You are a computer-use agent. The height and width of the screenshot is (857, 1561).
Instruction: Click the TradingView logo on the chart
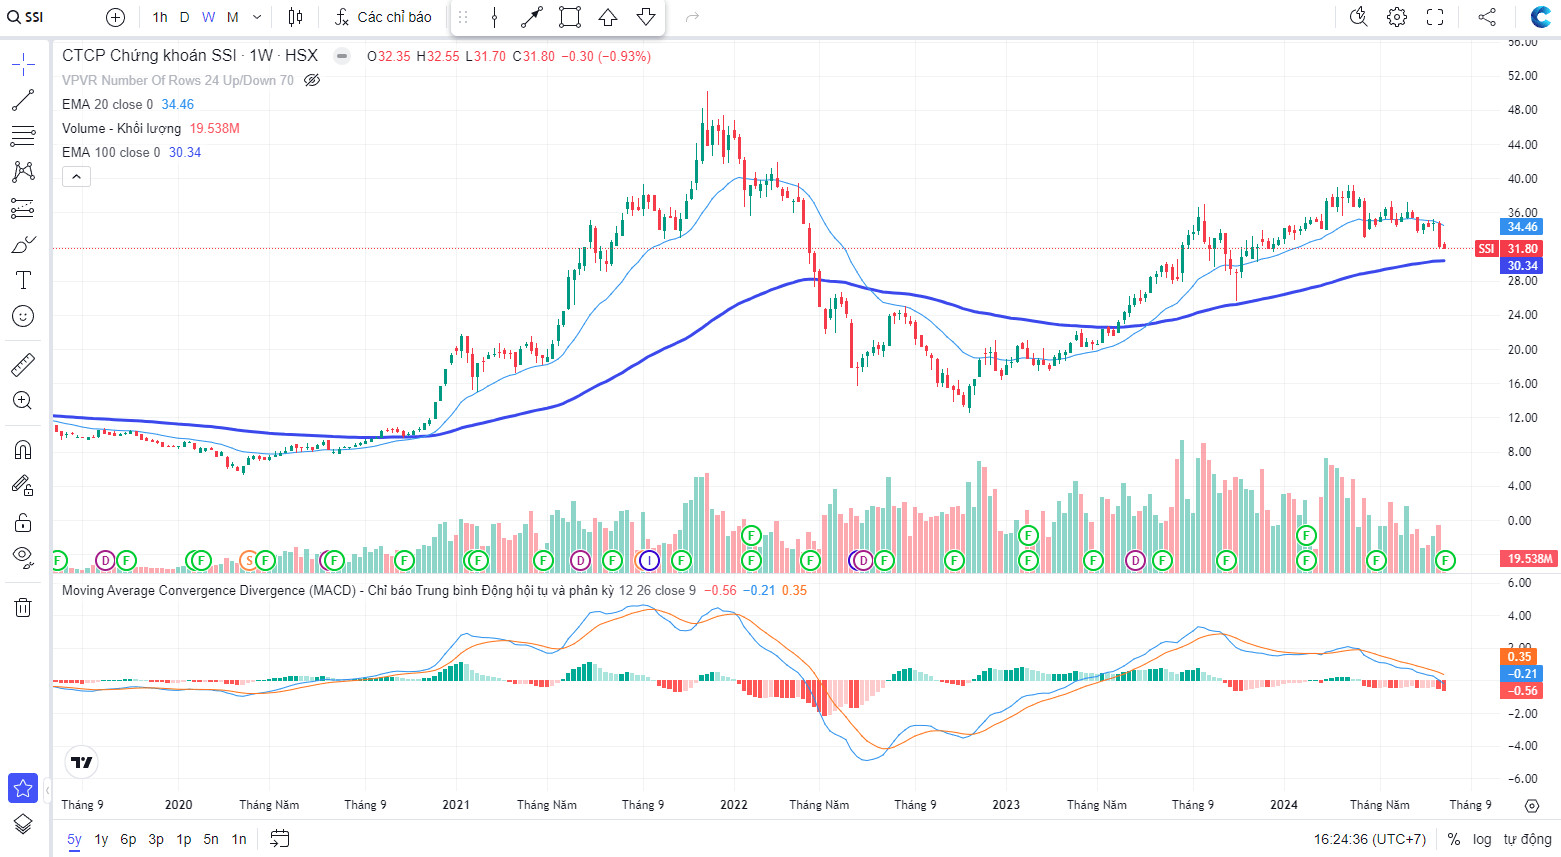tap(81, 762)
